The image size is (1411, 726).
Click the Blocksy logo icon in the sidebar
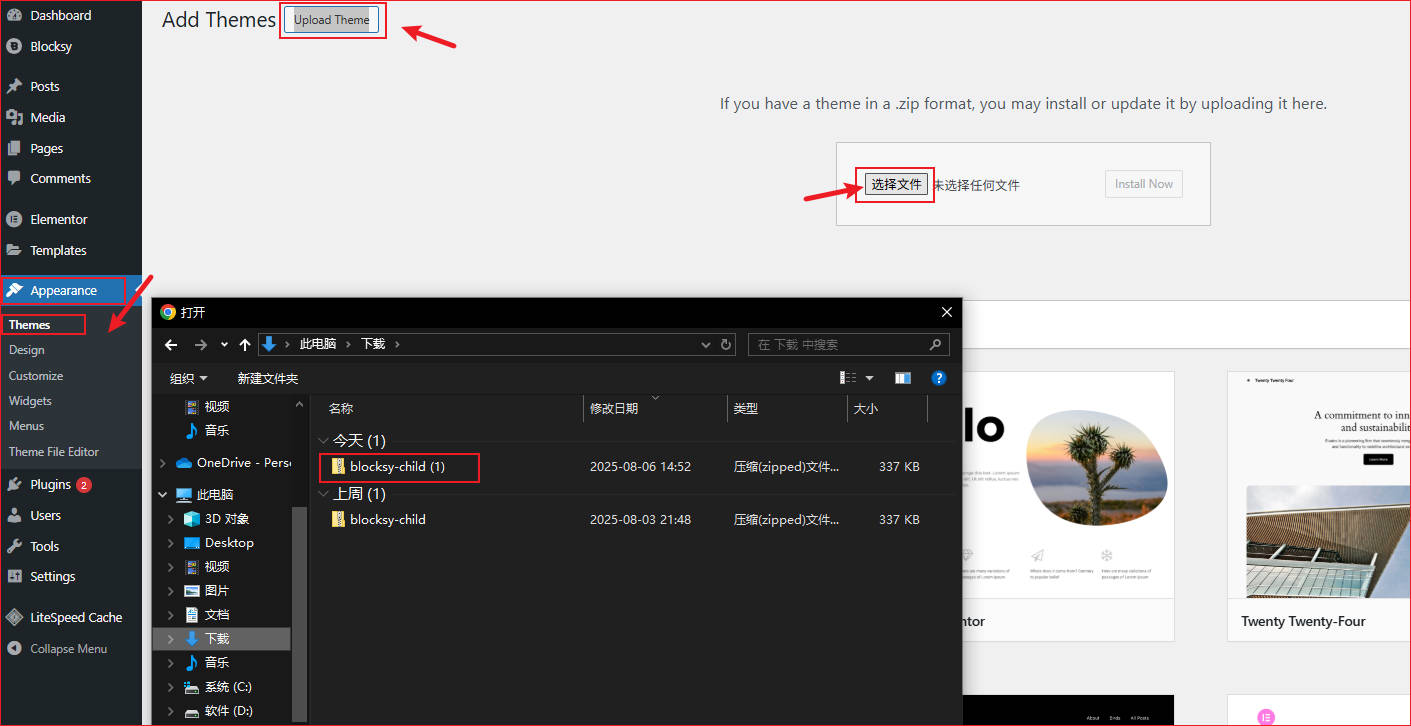[x=14, y=46]
